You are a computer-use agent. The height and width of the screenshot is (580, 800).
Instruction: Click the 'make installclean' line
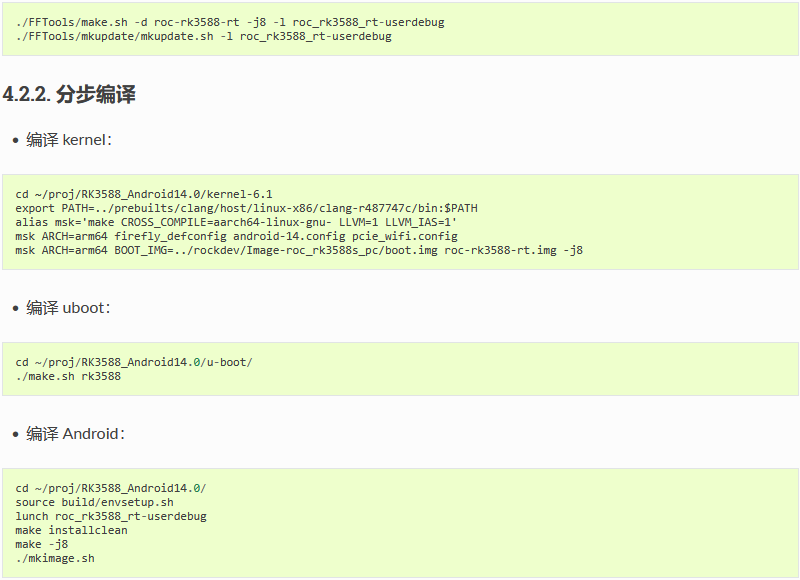click(x=71, y=531)
